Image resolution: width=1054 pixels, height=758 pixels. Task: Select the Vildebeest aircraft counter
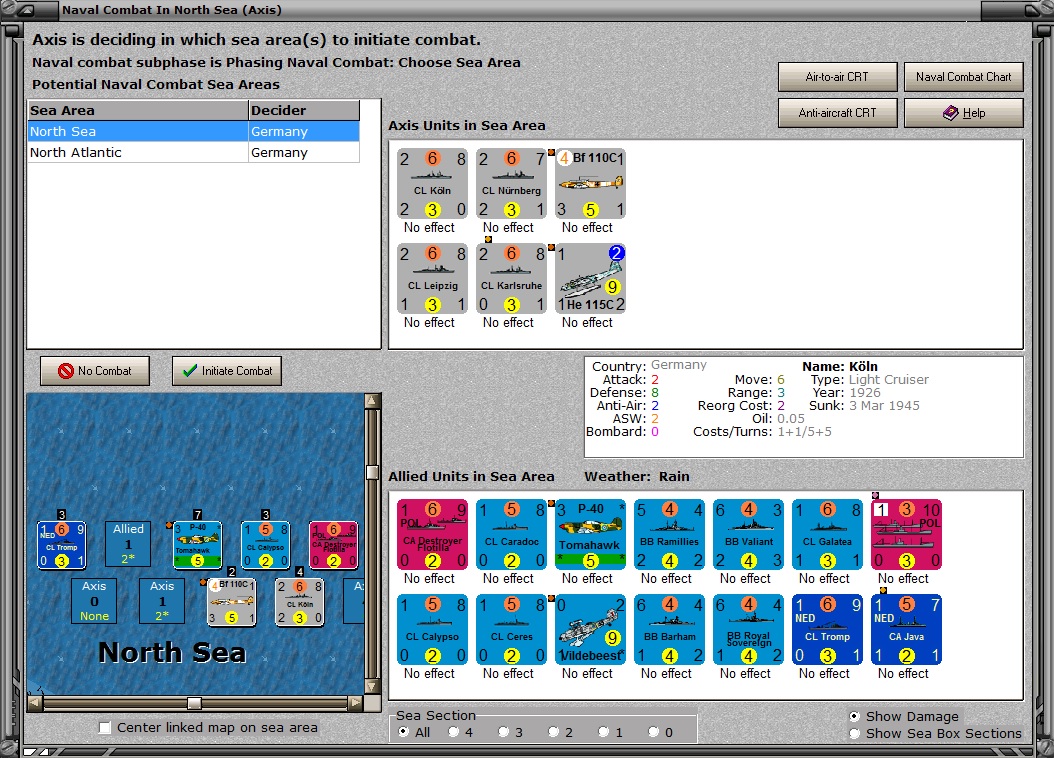[590, 630]
